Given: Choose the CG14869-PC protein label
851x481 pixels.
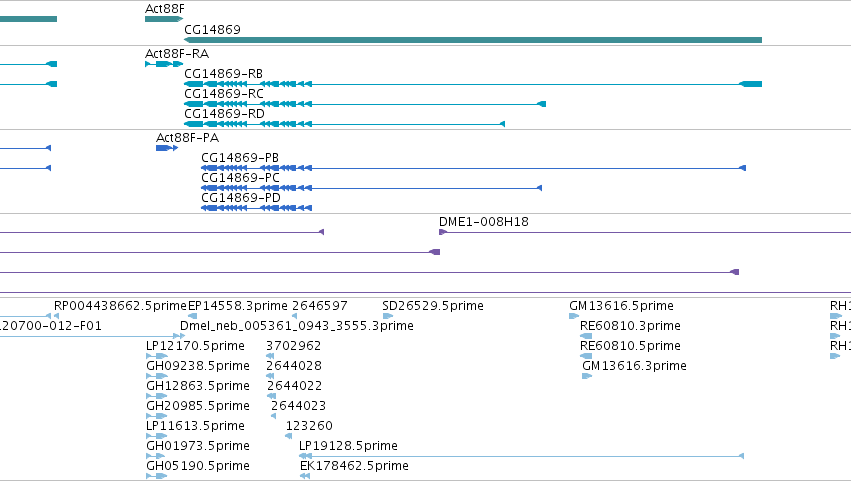Looking at the screenshot, I should (x=240, y=178).
